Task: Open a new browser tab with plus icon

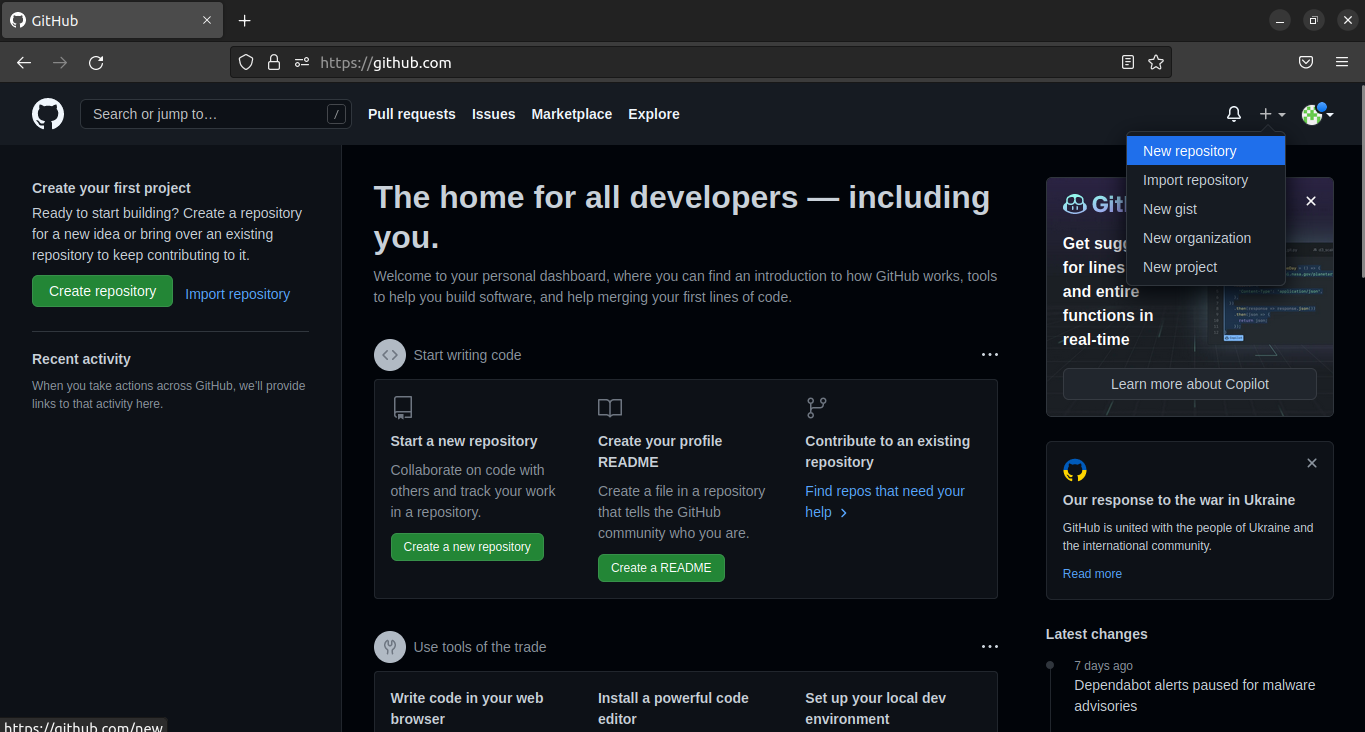Action: [x=245, y=20]
